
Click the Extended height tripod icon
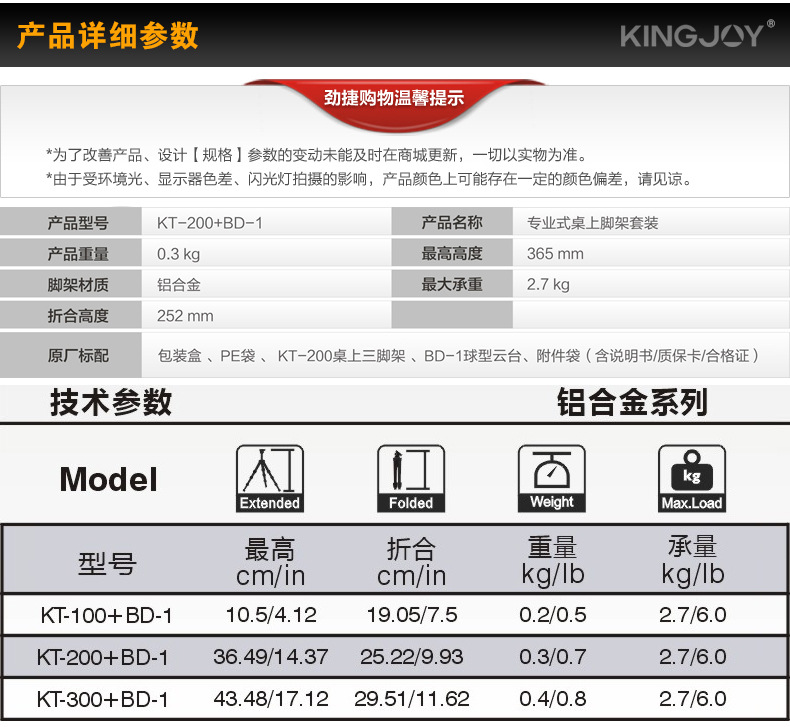click(270, 478)
